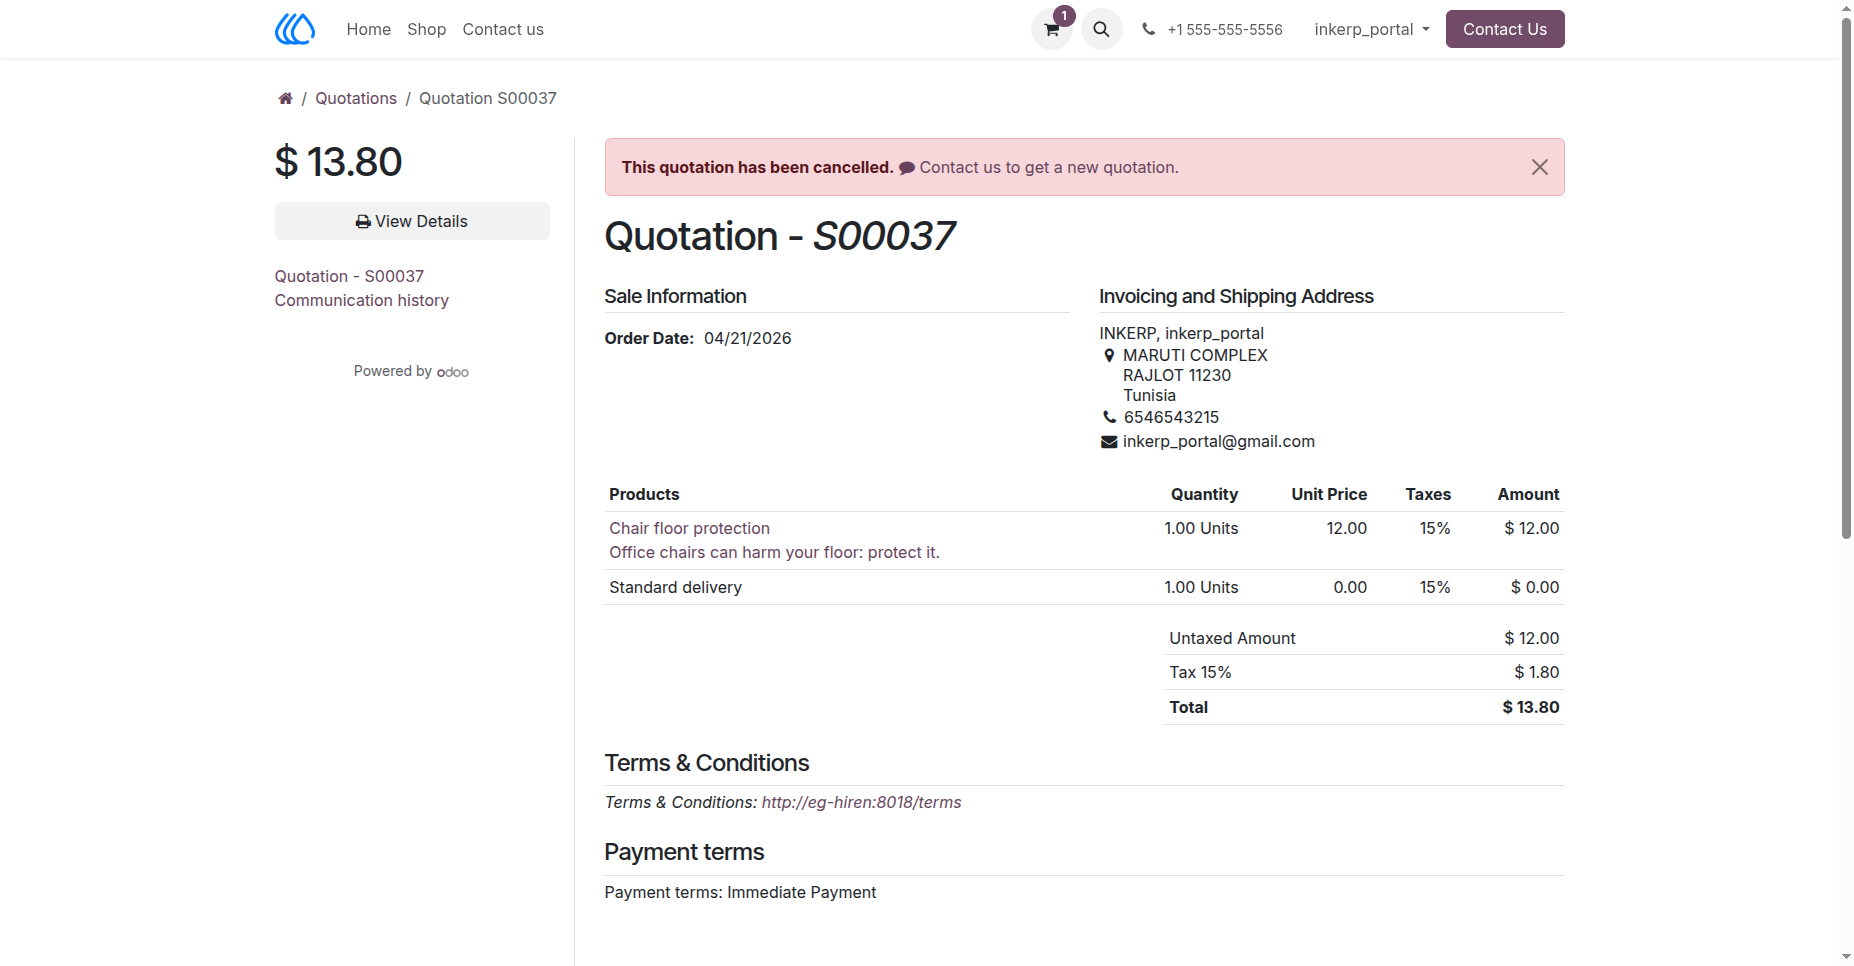This screenshot has width=1854, height=966.
Task: Click the RAJLOT 11230 address line
Action: tap(1177, 375)
